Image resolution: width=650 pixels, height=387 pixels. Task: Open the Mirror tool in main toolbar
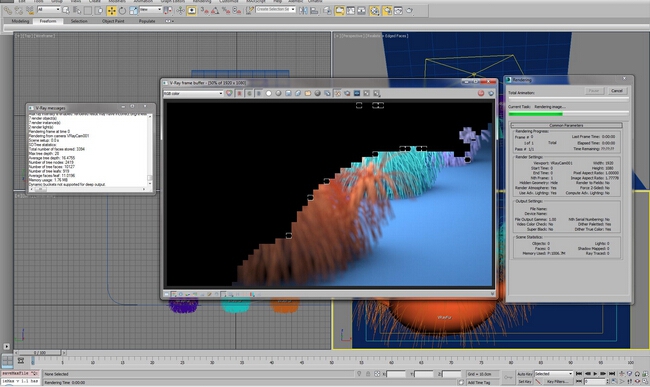303,10
